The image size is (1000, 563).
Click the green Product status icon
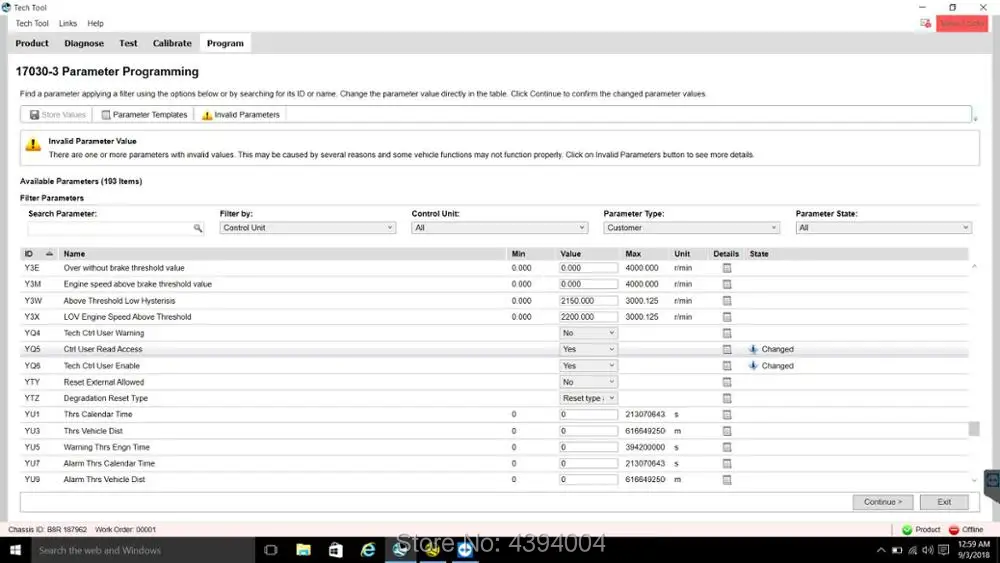(x=907, y=530)
